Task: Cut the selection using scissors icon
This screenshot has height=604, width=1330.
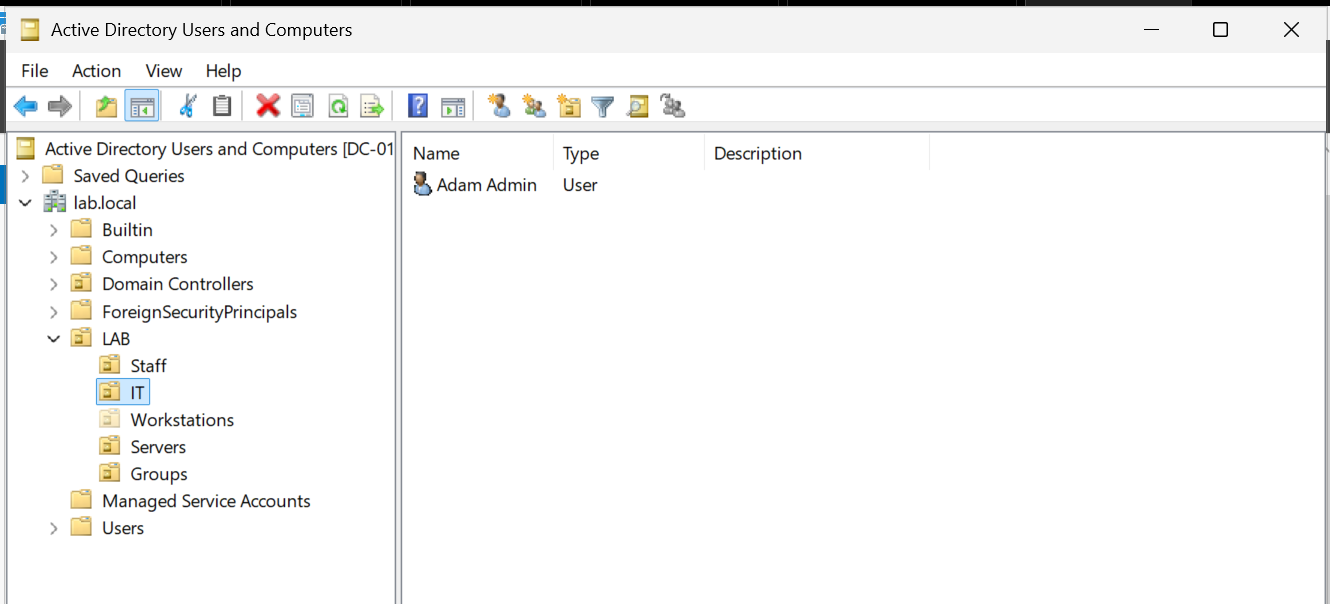Action: coord(187,106)
